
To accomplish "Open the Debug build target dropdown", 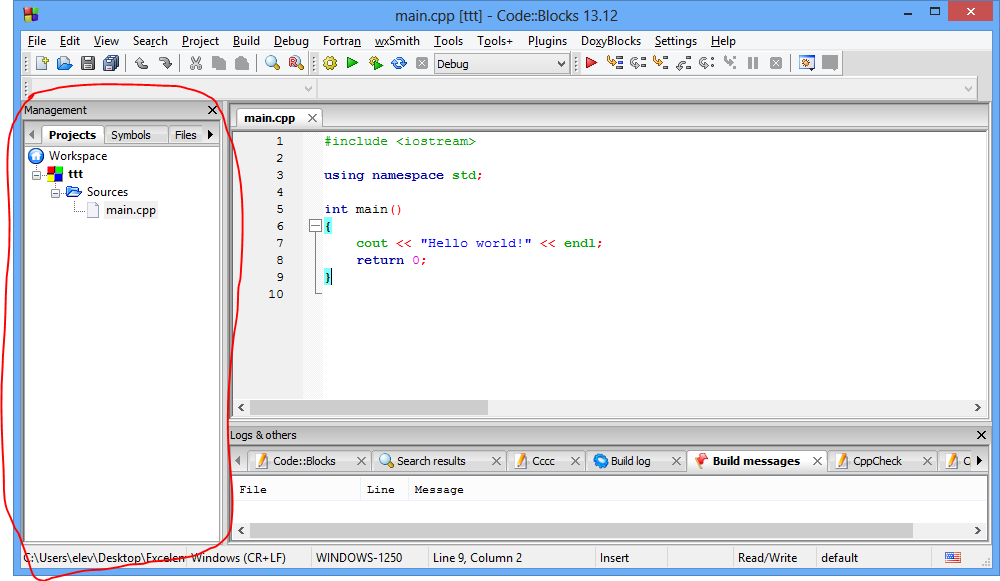I will (501, 64).
